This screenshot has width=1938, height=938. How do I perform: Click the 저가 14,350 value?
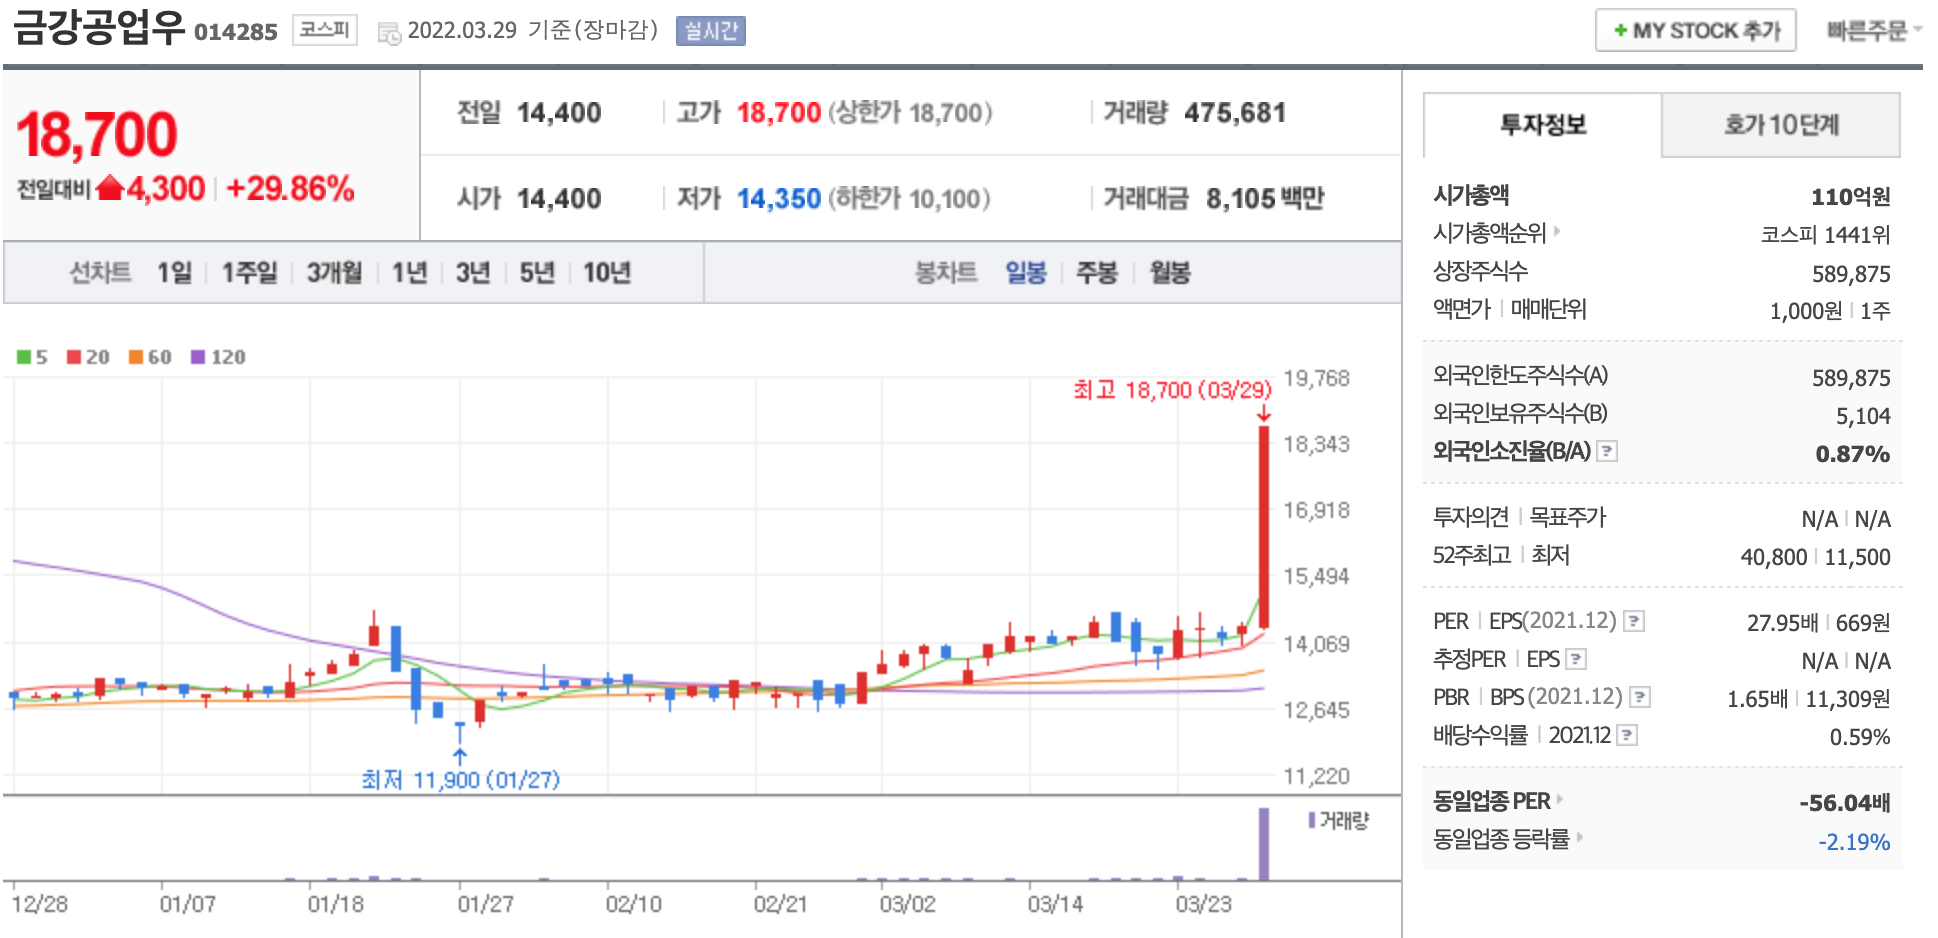pyautogui.click(x=778, y=199)
